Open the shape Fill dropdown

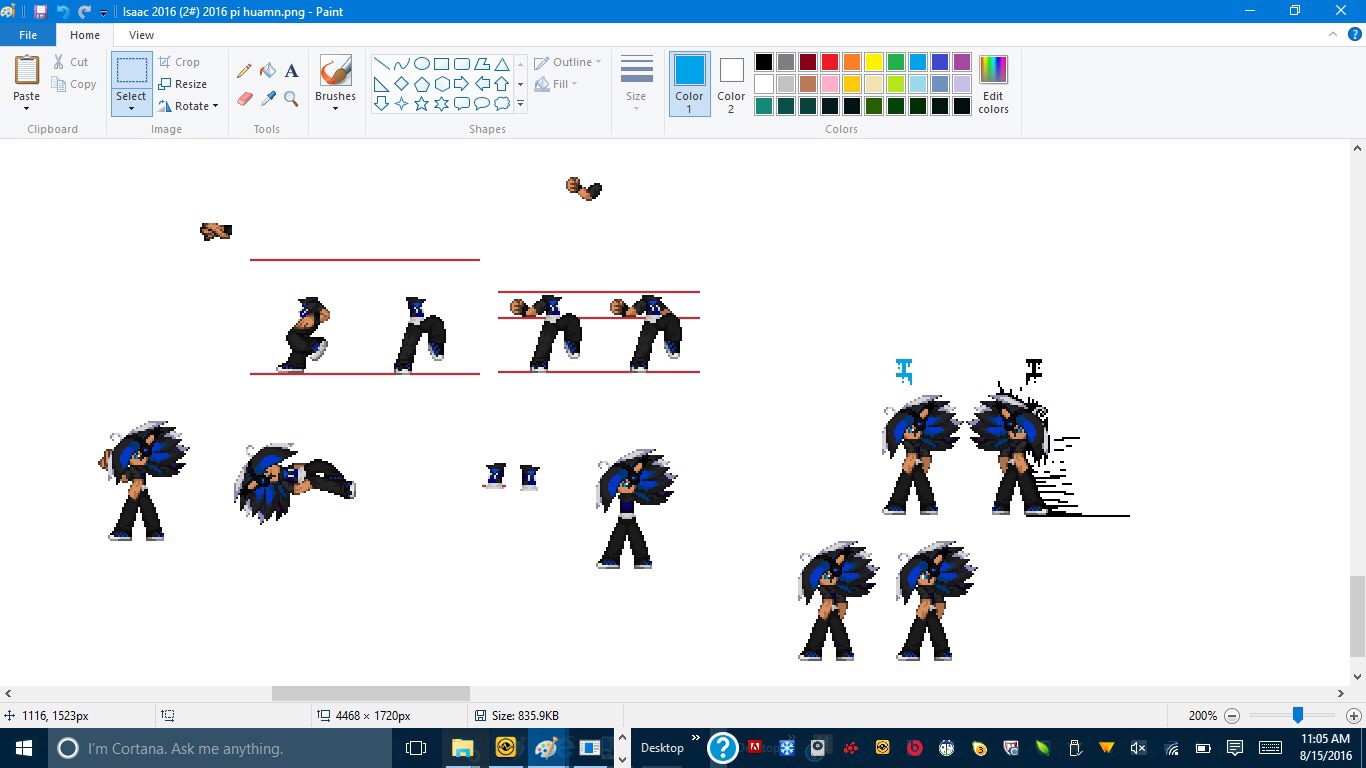[557, 84]
